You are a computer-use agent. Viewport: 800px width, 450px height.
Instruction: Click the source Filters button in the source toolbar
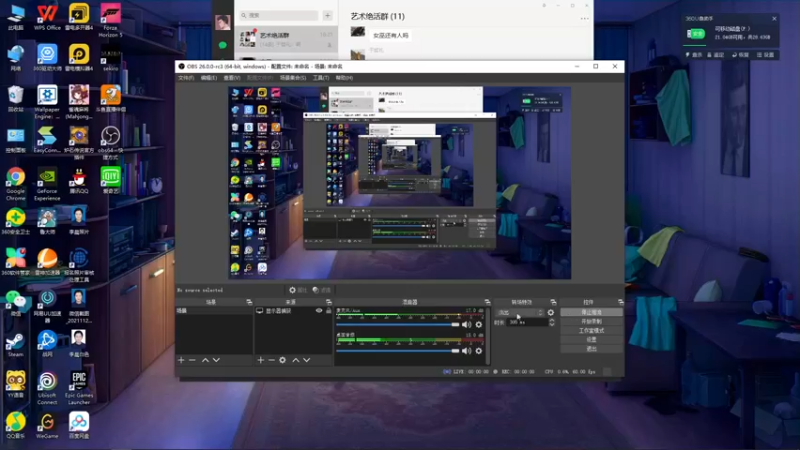coord(322,290)
